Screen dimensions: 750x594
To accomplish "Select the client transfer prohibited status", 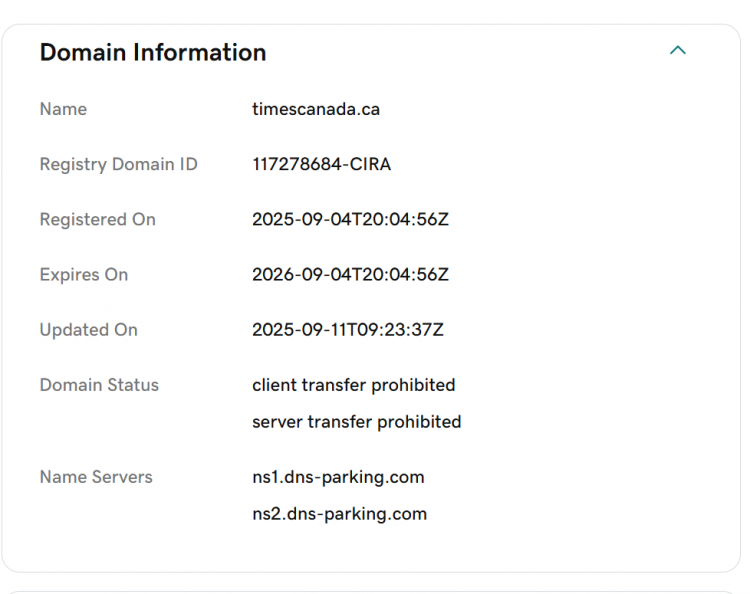I will (353, 385).
